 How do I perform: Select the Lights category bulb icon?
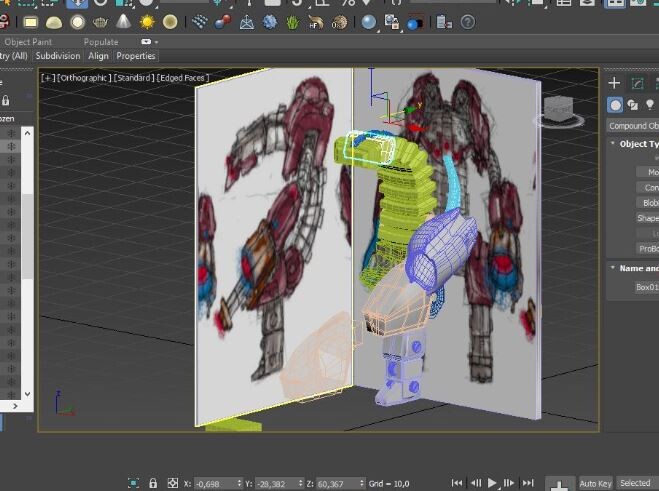[x=650, y=104]
